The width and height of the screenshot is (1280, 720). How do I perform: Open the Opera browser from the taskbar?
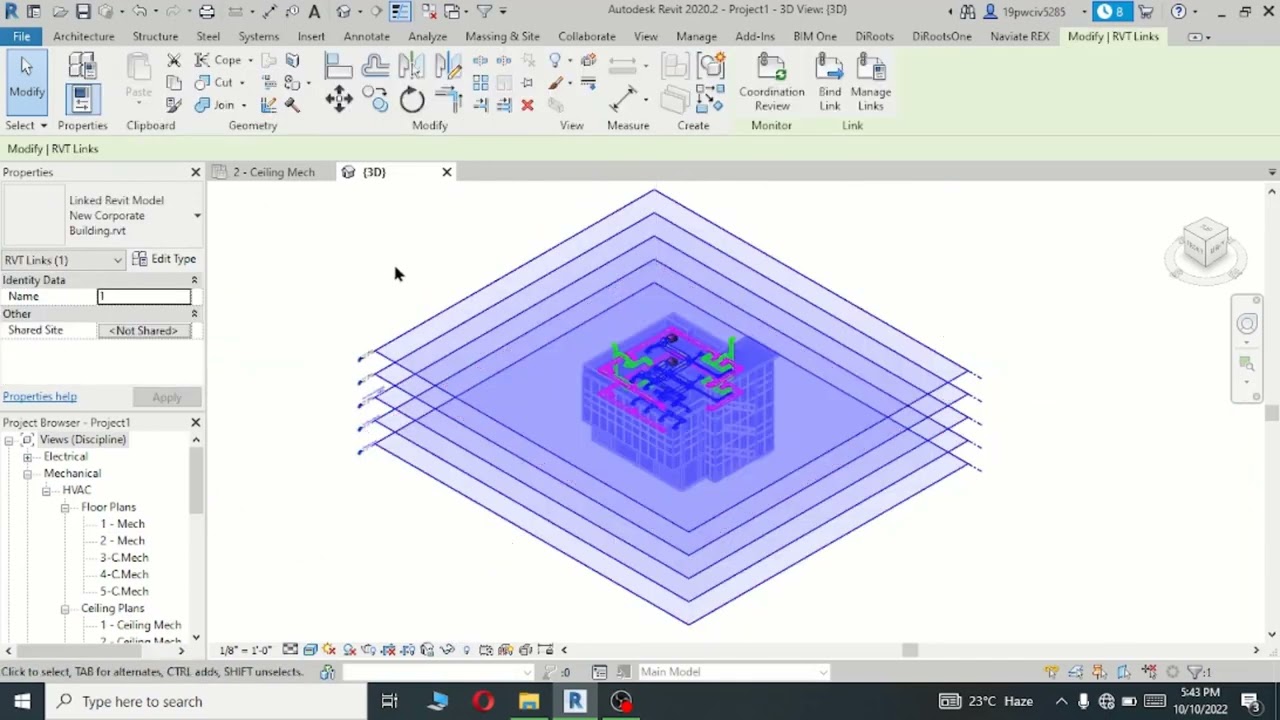tap(483, 701)
